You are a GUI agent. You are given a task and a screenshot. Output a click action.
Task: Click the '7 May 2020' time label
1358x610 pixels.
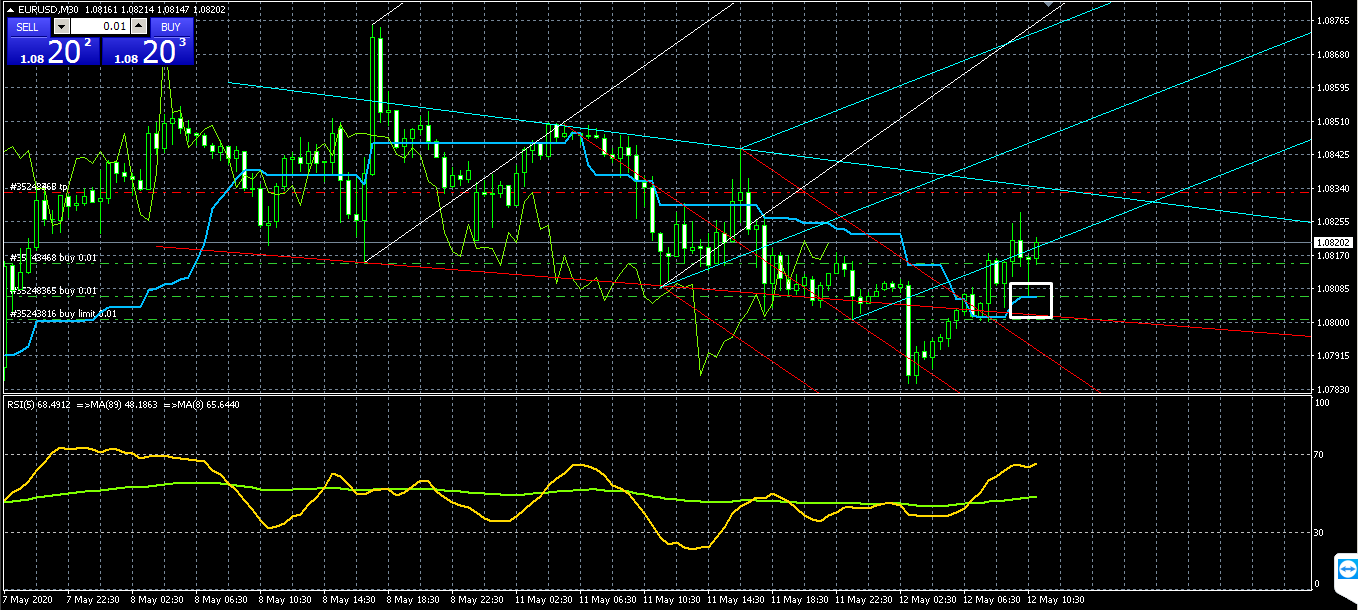click(27, 600)
